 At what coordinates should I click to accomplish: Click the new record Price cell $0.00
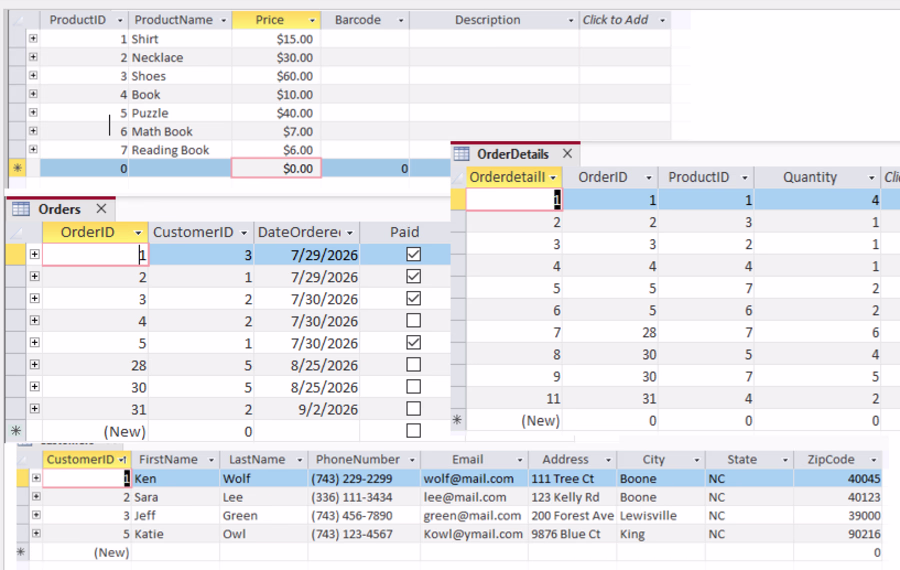276,169
